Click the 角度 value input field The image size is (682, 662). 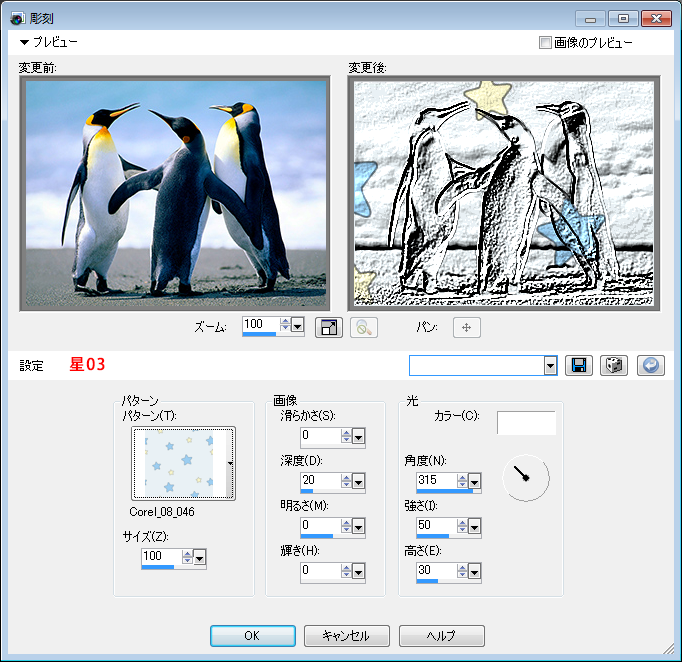point(435,480)
